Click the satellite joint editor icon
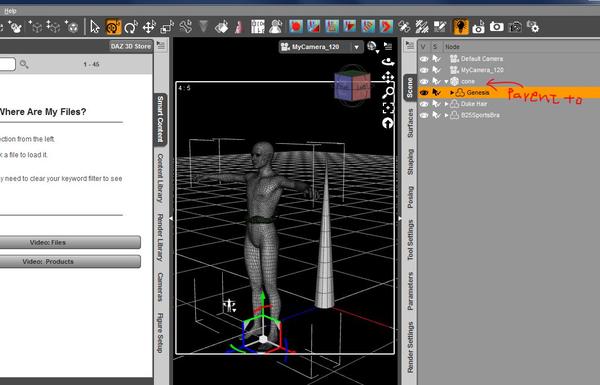This screenshot has height=385, width=600. tap(404, 26)
